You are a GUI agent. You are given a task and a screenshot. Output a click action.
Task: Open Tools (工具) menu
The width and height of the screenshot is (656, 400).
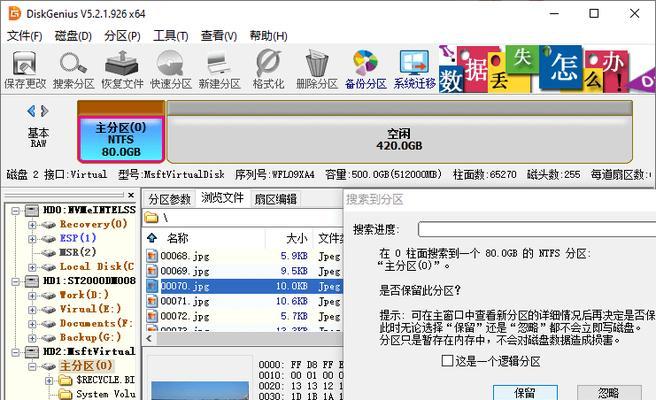coord(171,36)
